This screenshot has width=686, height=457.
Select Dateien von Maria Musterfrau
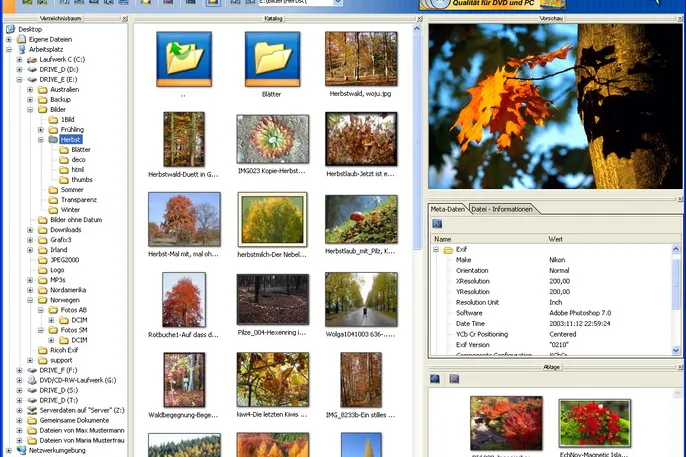(82, 440)
